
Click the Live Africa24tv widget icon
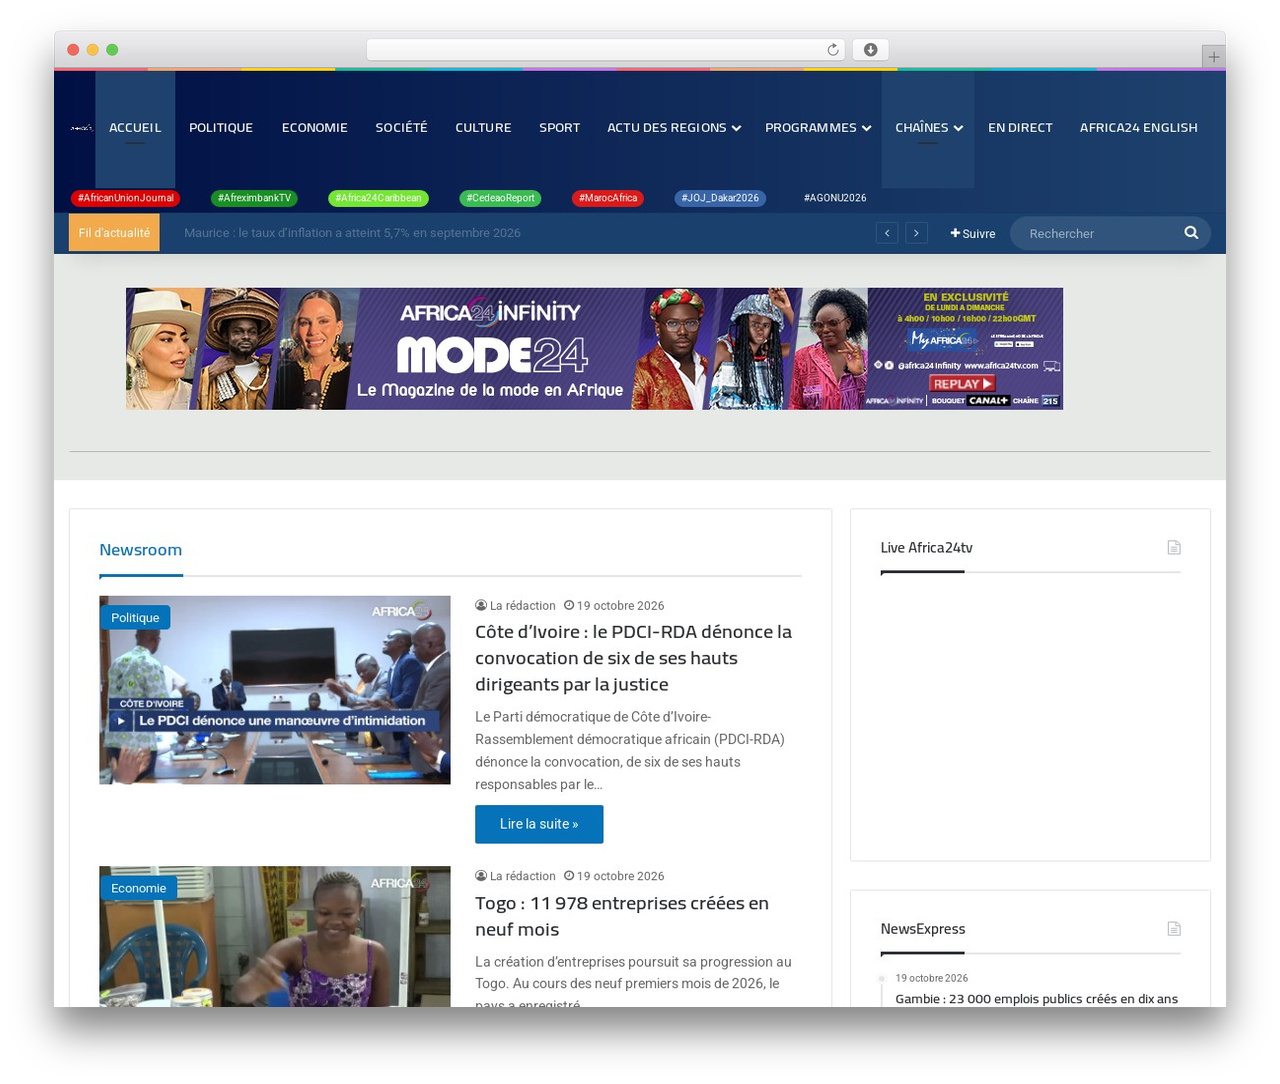(1174, 548)
